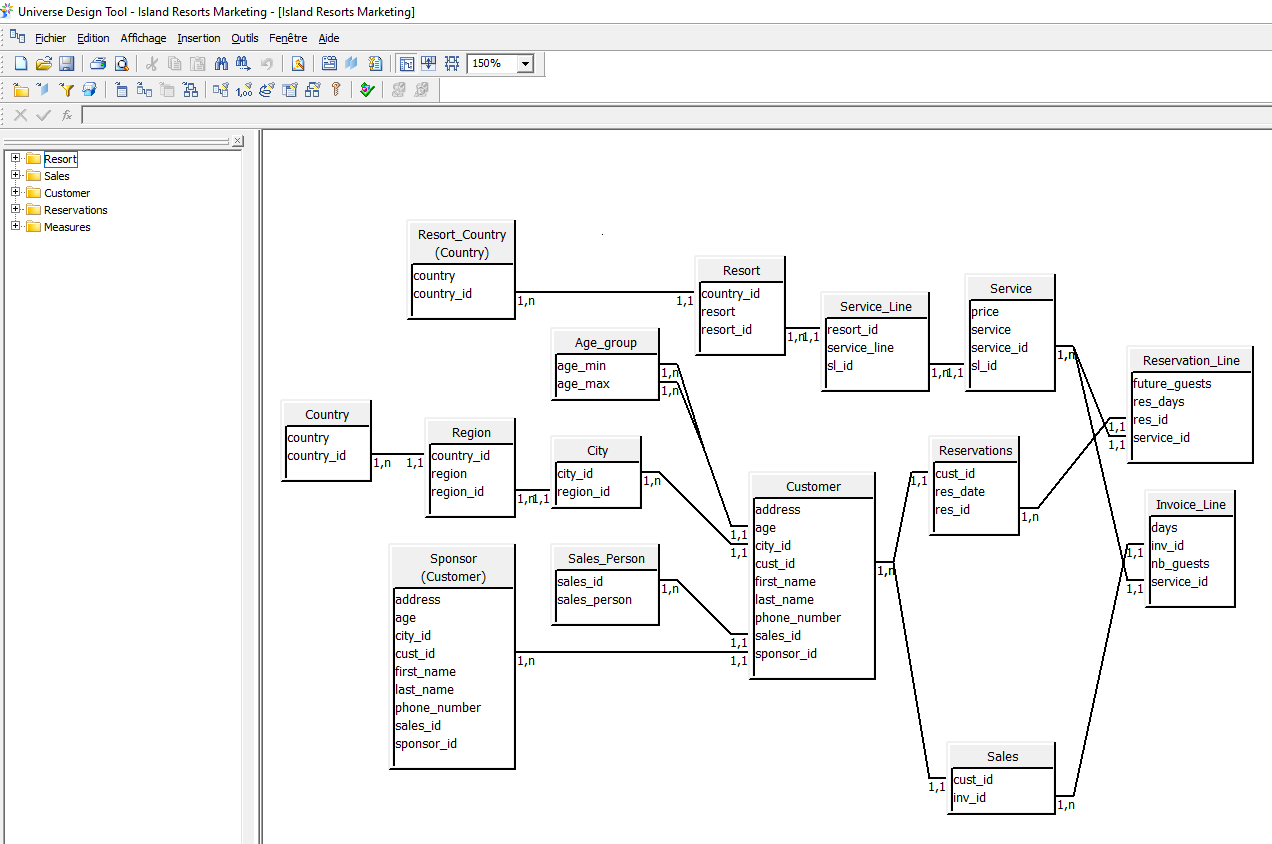Toggle the structure pane view button
The image size is (1272, 844).
407,64
